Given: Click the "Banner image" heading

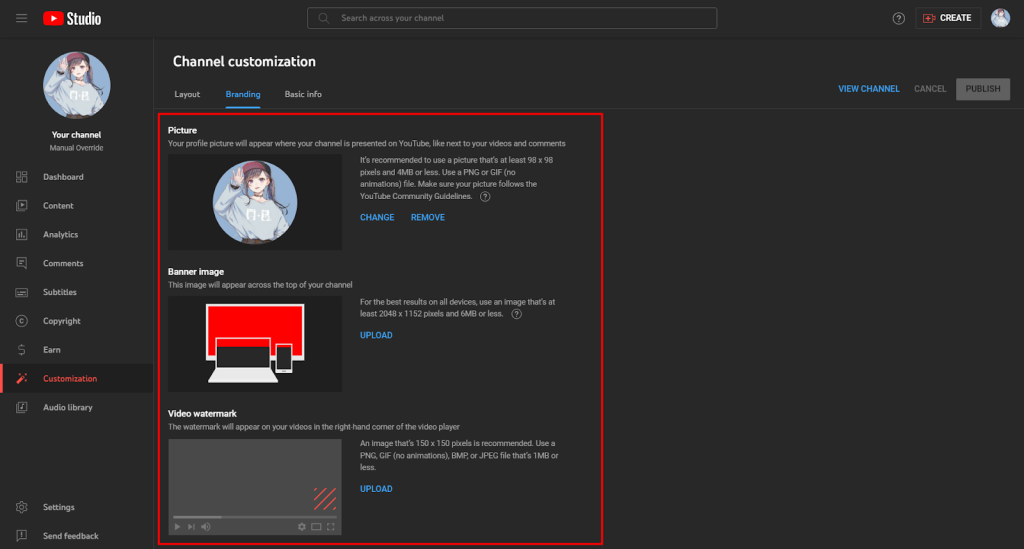Looking at the screenshot, I should click(196, 272).
